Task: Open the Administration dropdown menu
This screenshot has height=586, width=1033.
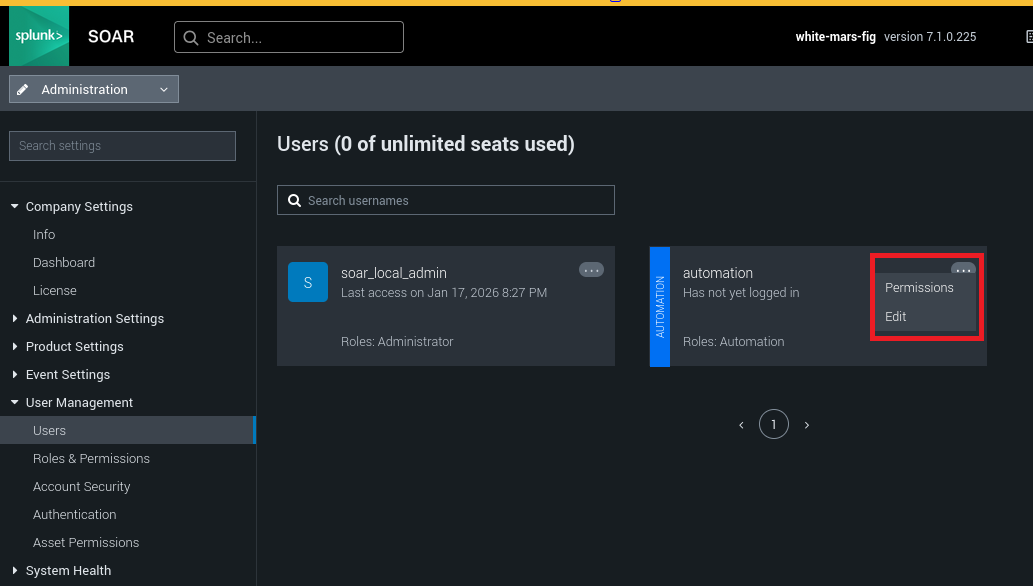Action: [x=94, y=89]
